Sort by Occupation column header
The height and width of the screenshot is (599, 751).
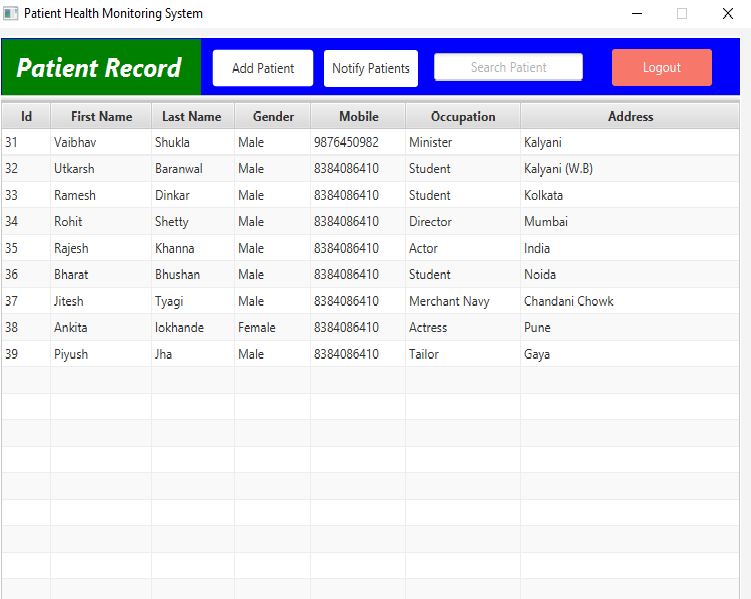pyautogui.click(x=463, y=116)
